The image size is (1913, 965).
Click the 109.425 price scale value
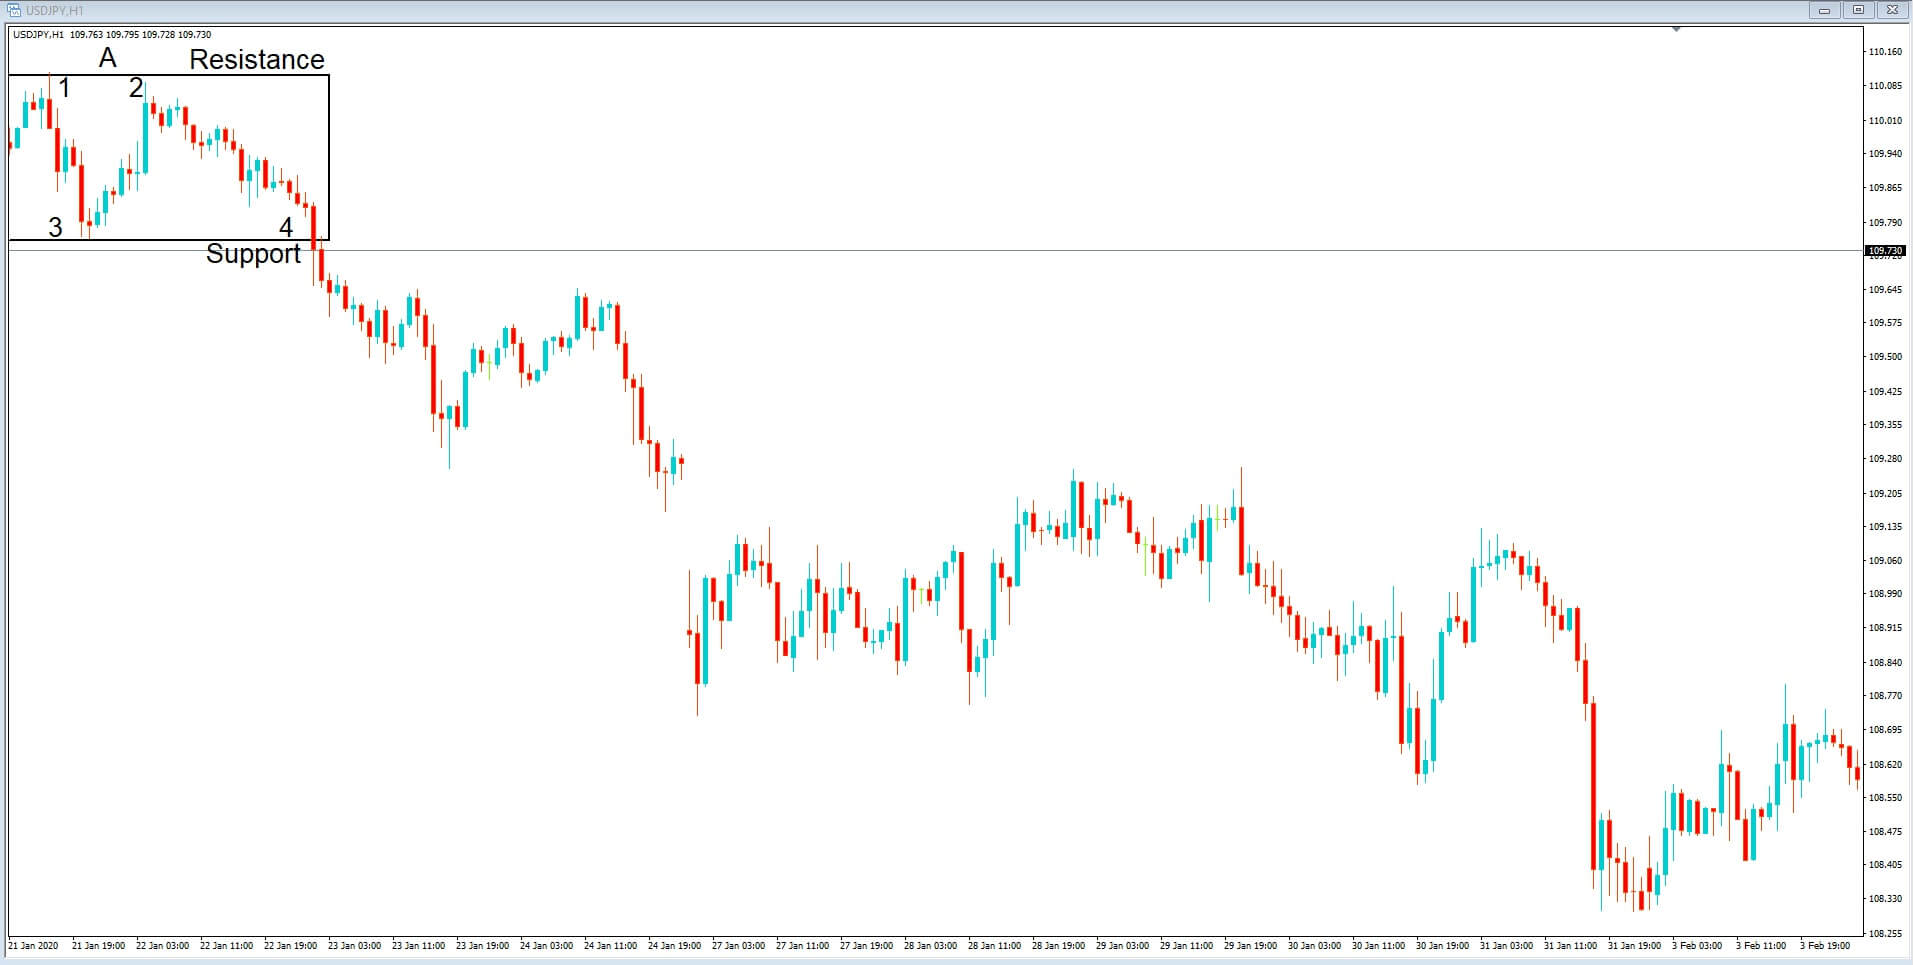(1885, 392)
